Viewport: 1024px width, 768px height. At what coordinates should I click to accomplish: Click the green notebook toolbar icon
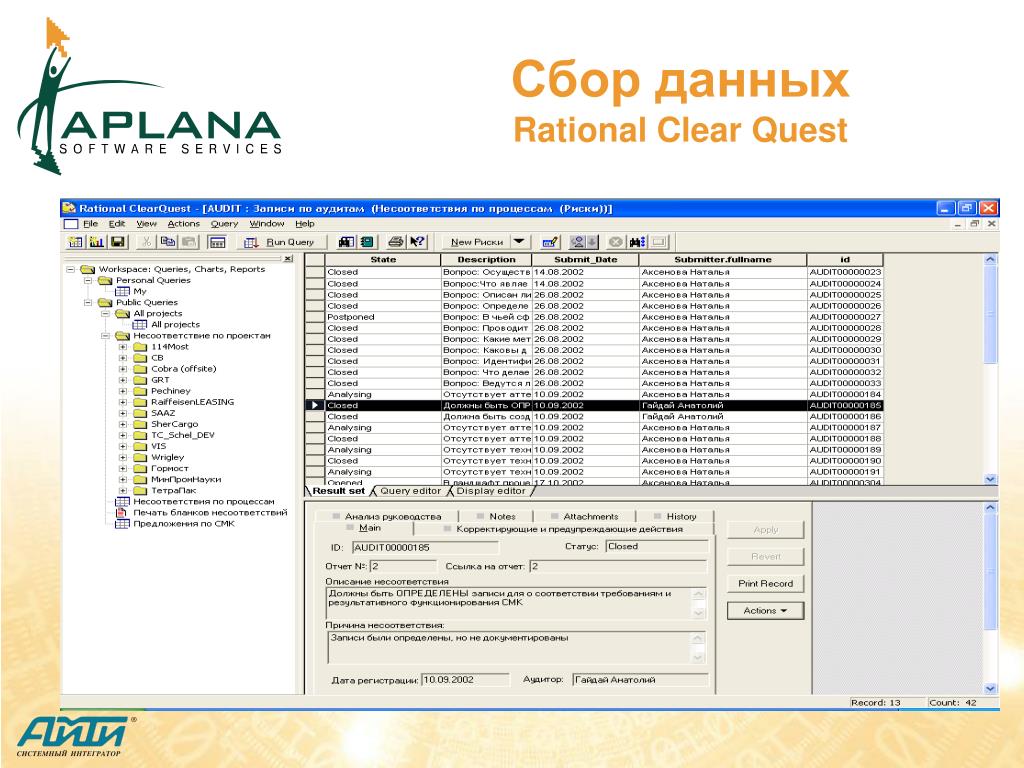point(367,242)
